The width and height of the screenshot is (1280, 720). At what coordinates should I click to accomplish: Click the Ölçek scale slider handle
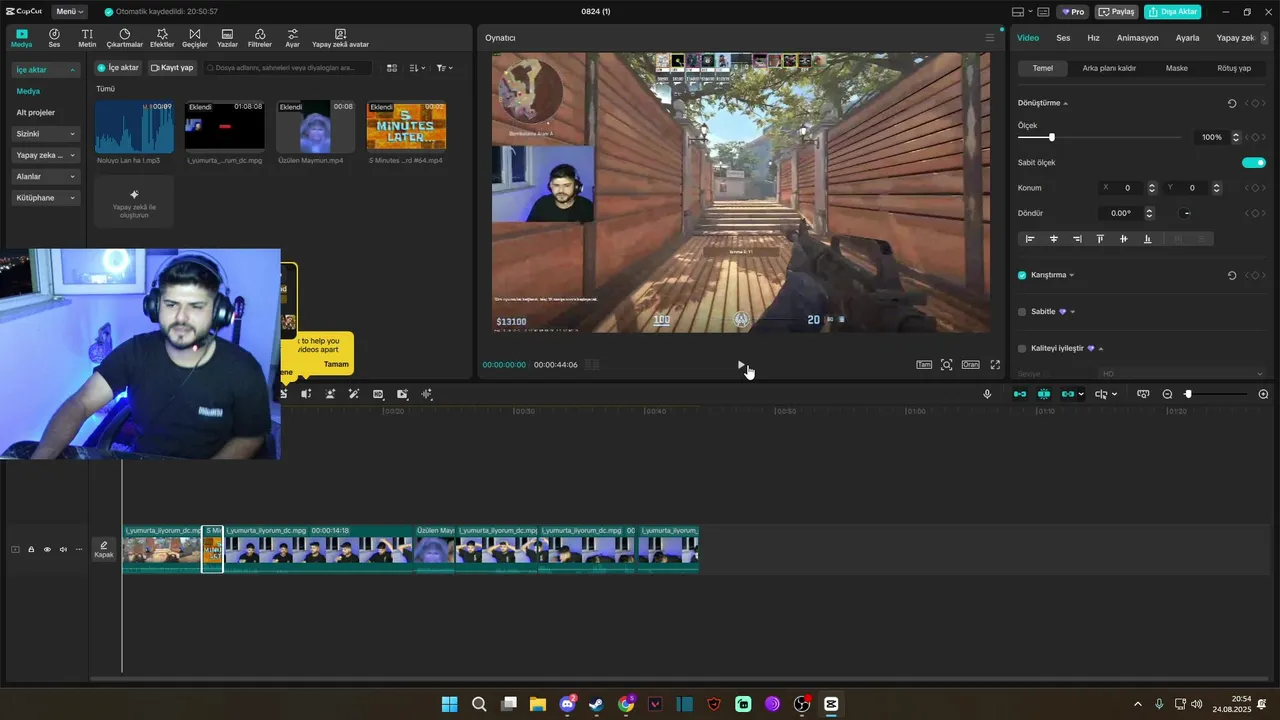point(1051,137)
